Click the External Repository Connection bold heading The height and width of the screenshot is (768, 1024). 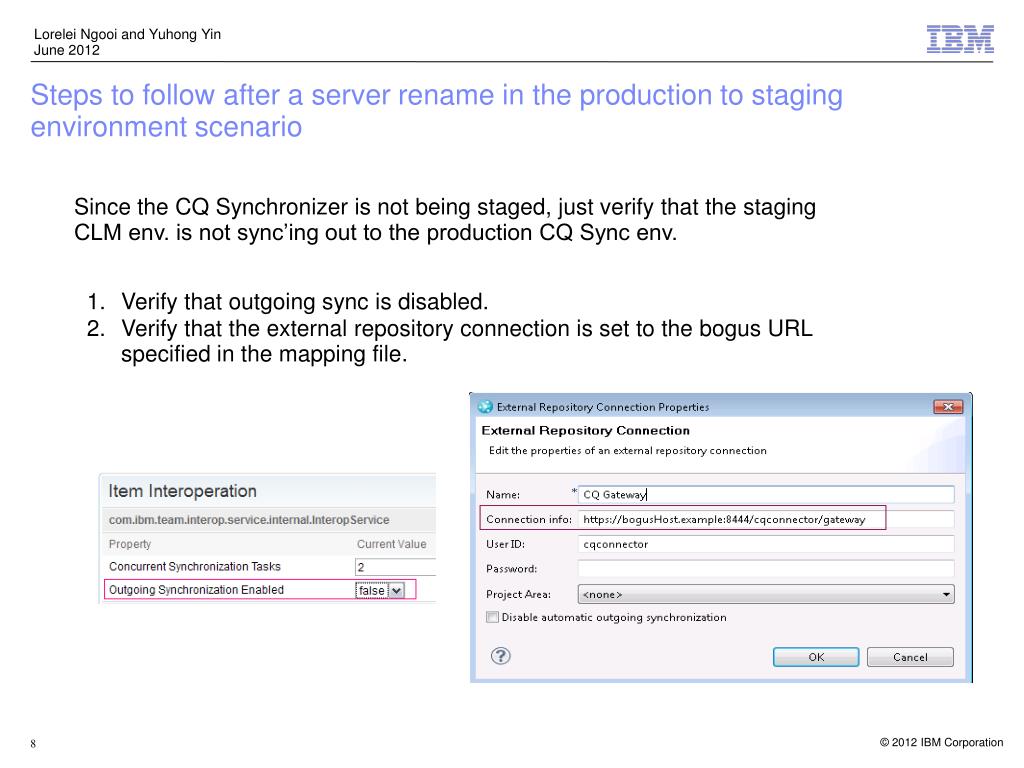(585, 430)
